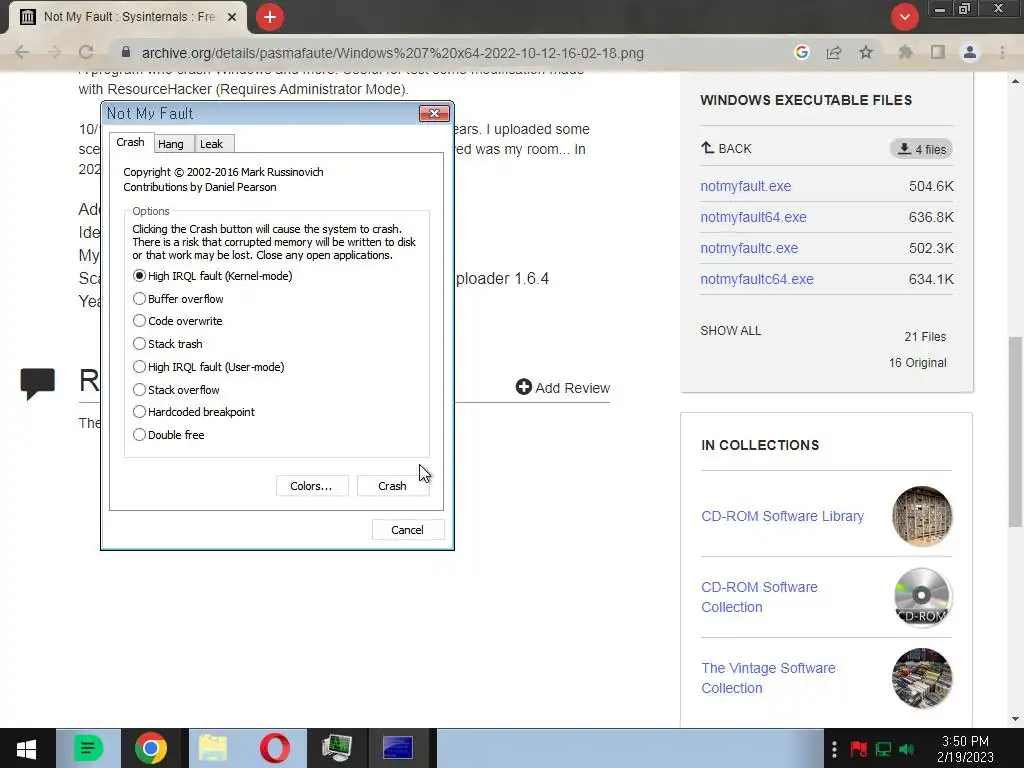The image size is (1024, 768).
Task: Reload the archive.org page
Action: pyautogui.click(x=86, y=53)
